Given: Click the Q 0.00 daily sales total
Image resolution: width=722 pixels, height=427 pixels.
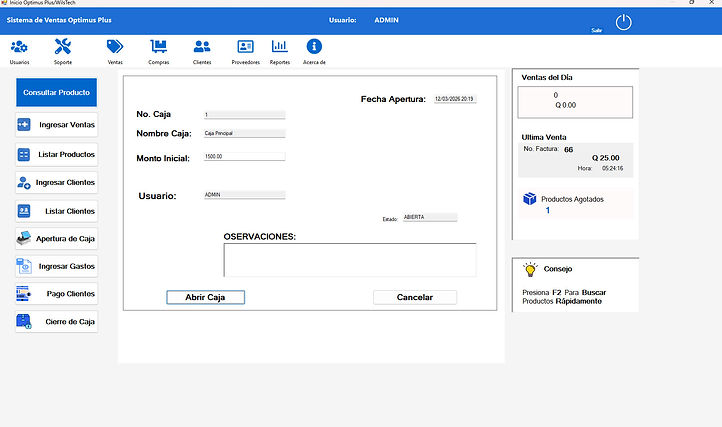Looking at the screenshot, I should click(565, 105).
